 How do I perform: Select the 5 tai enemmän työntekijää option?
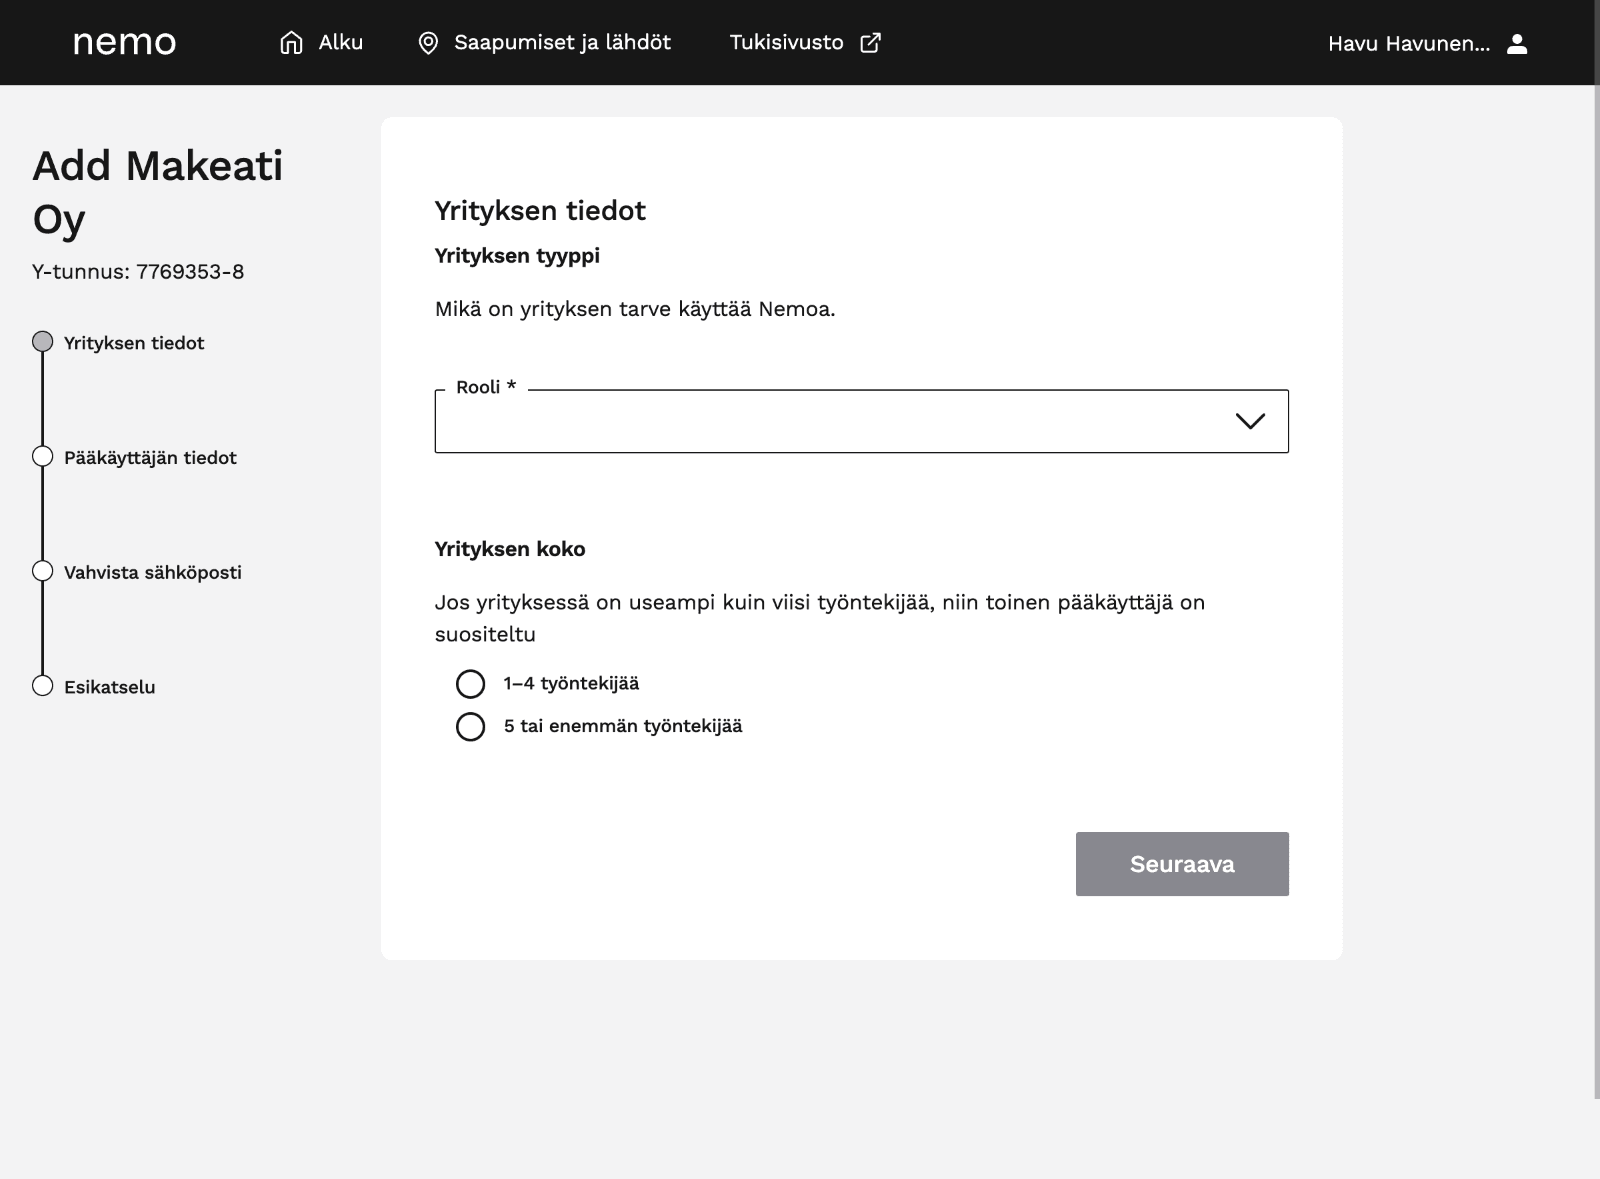coord(470,727)
